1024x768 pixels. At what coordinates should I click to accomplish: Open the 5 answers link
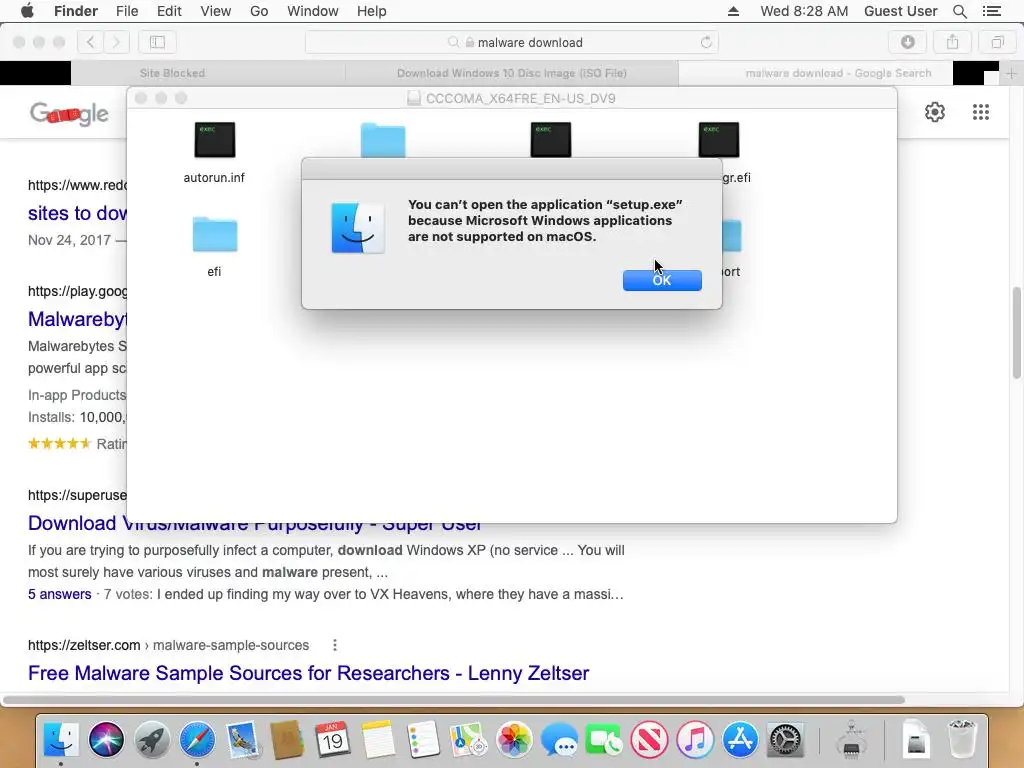click(59, 594)
